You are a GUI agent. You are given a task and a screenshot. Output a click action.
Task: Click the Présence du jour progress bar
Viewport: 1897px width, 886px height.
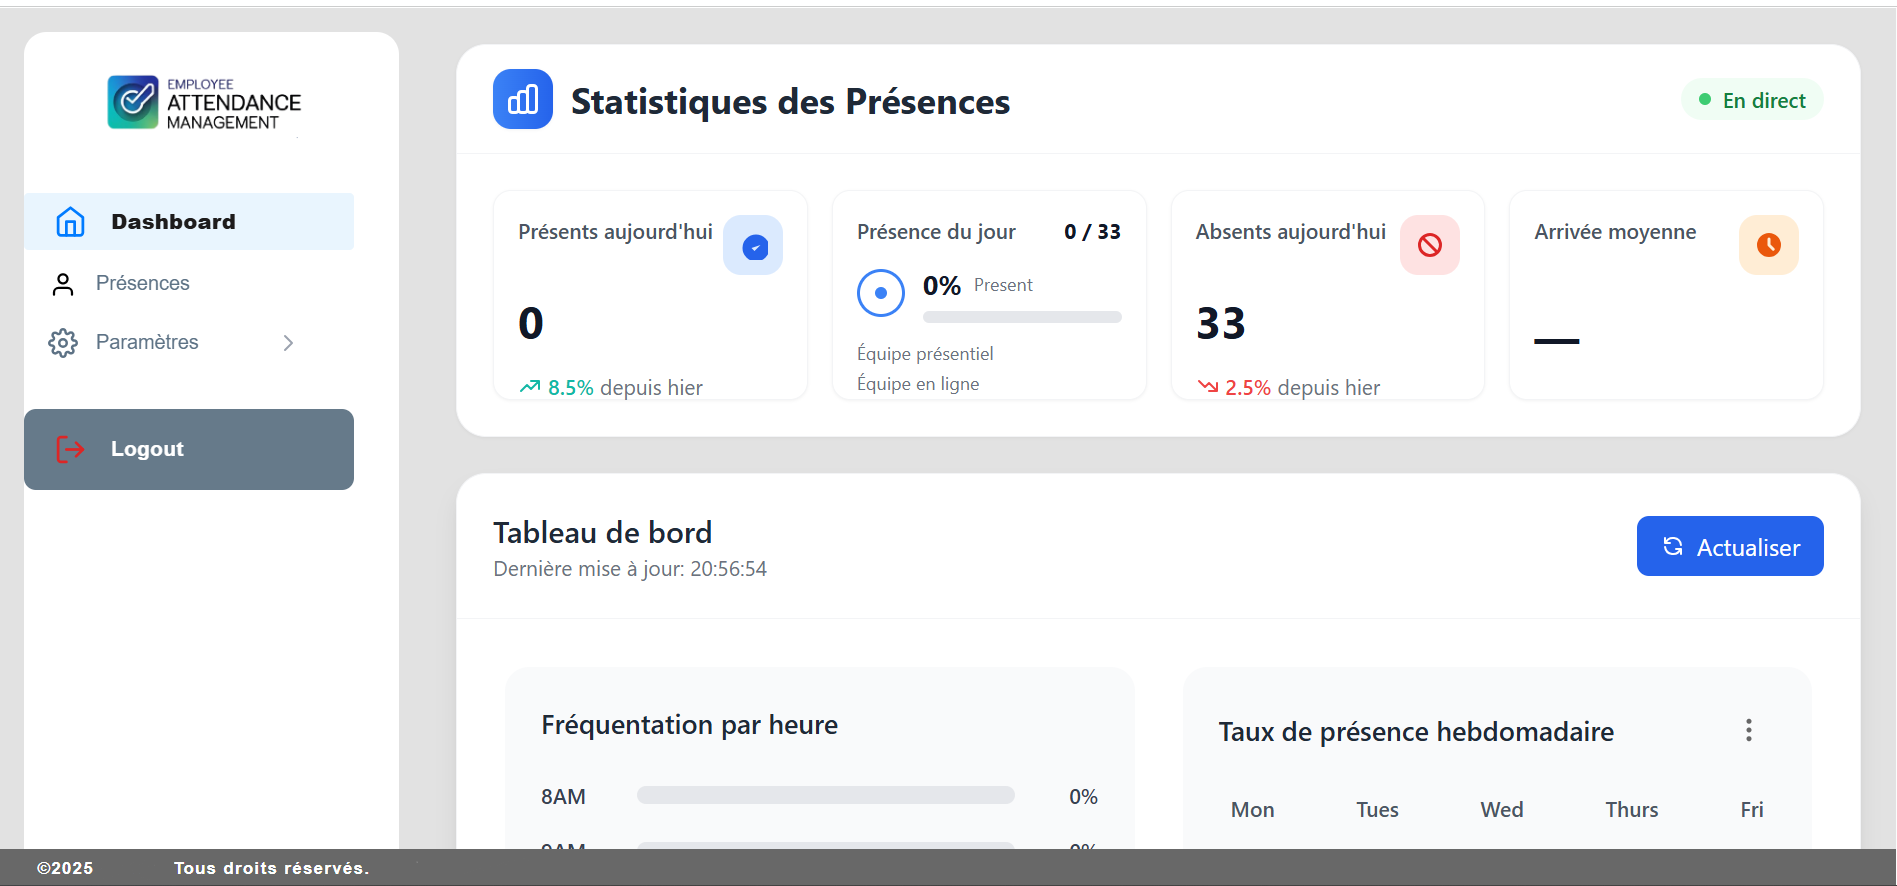(1022, 317)
